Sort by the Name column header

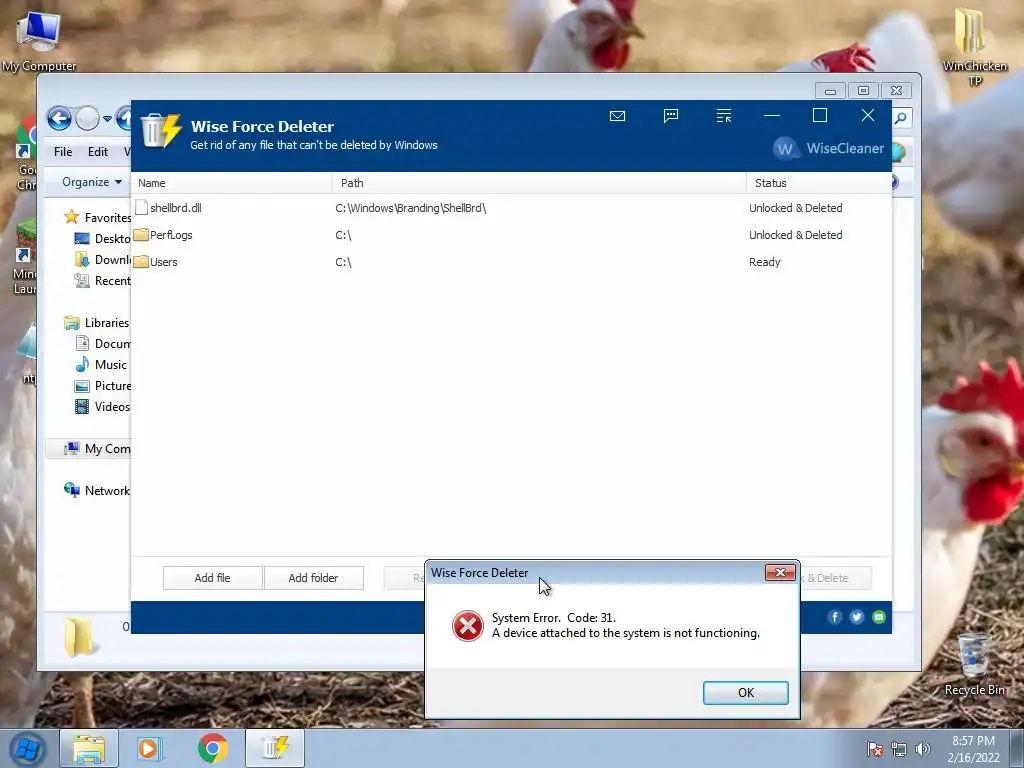tap(232, 183)
